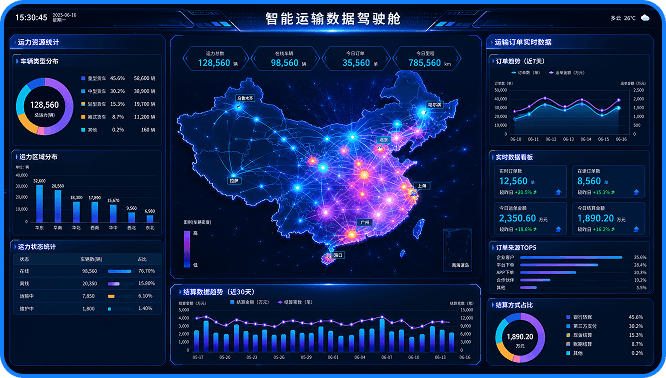Image resolution: width=666 pixels, height=378 pixels.
Task: Click the 运力区域分布 section title
Action: click(38, 157)
